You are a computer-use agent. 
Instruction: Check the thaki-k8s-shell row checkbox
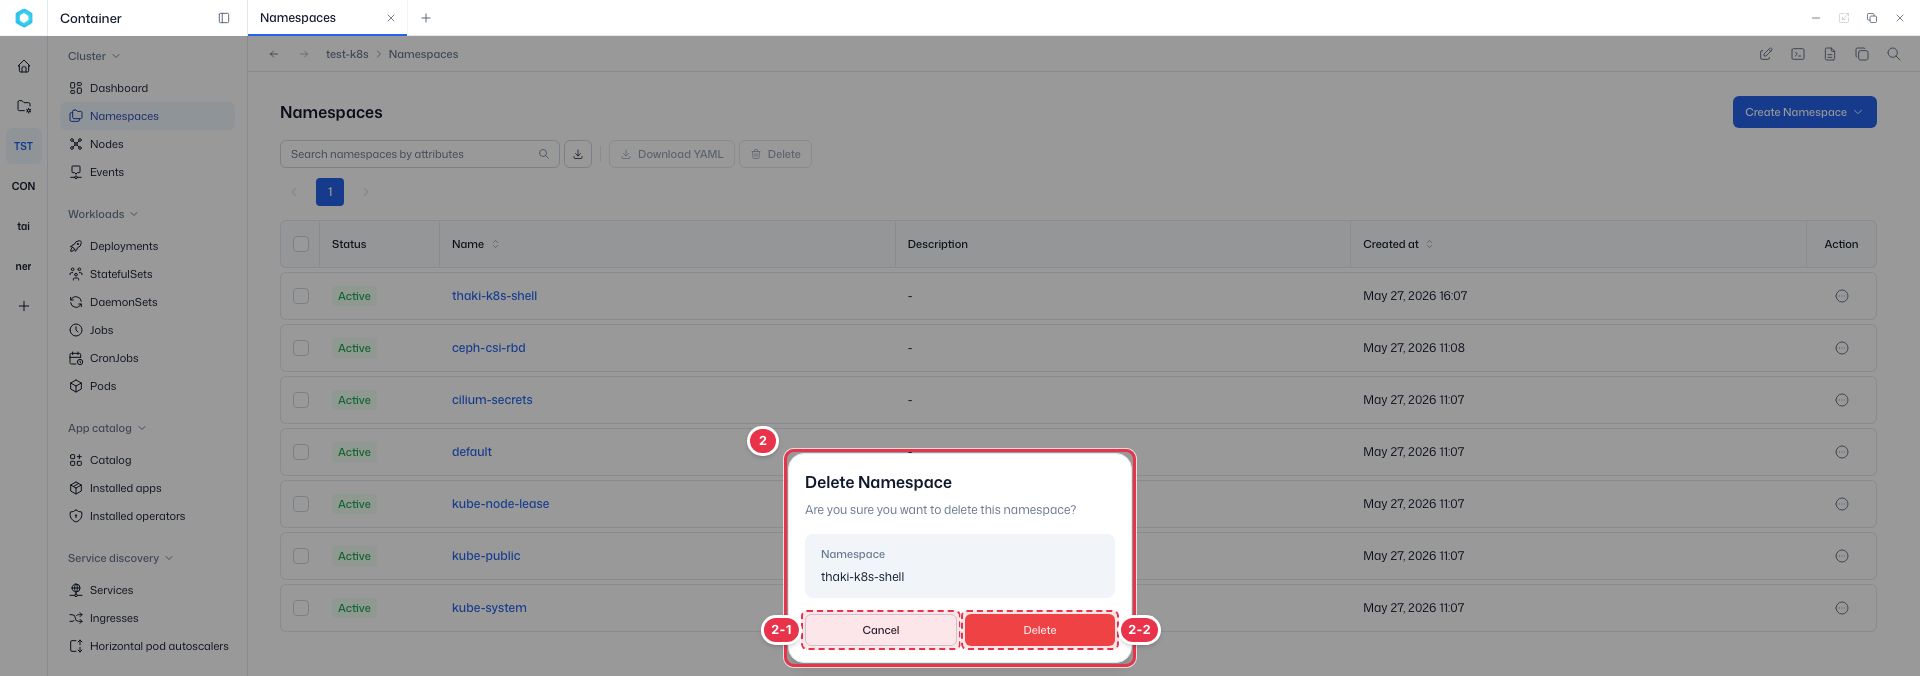click(x=301, y=296)
